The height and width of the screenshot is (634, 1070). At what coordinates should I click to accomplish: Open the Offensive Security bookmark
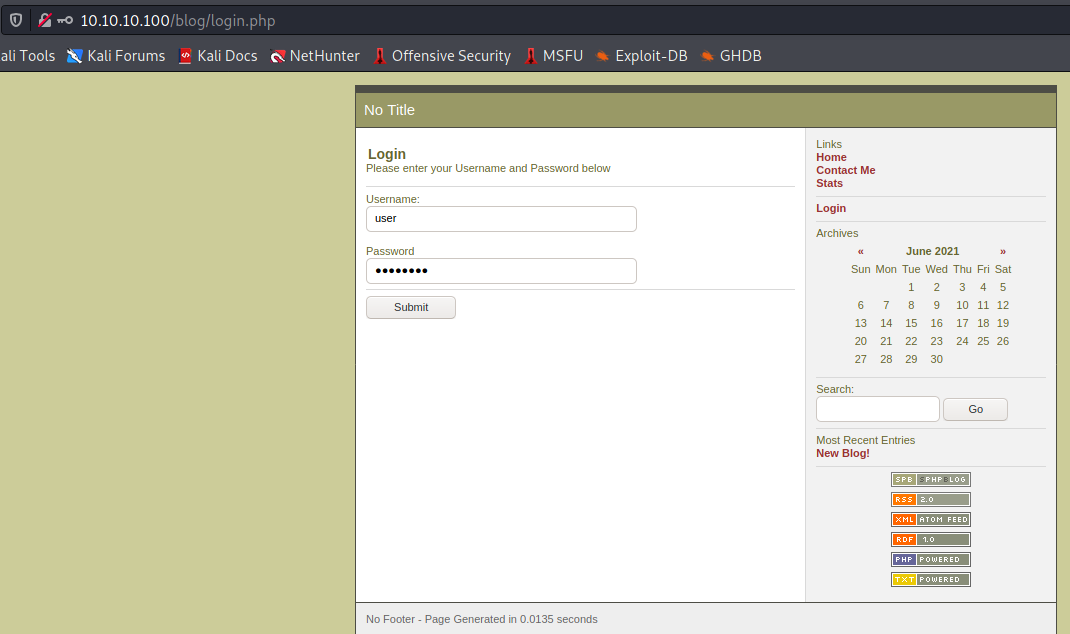441,56
